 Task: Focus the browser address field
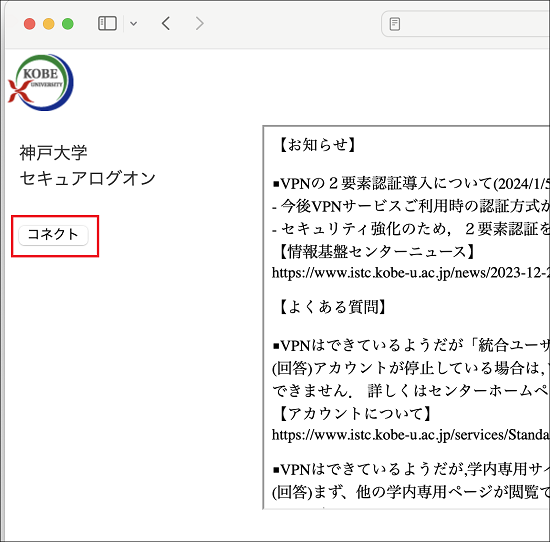coord(466,24)
